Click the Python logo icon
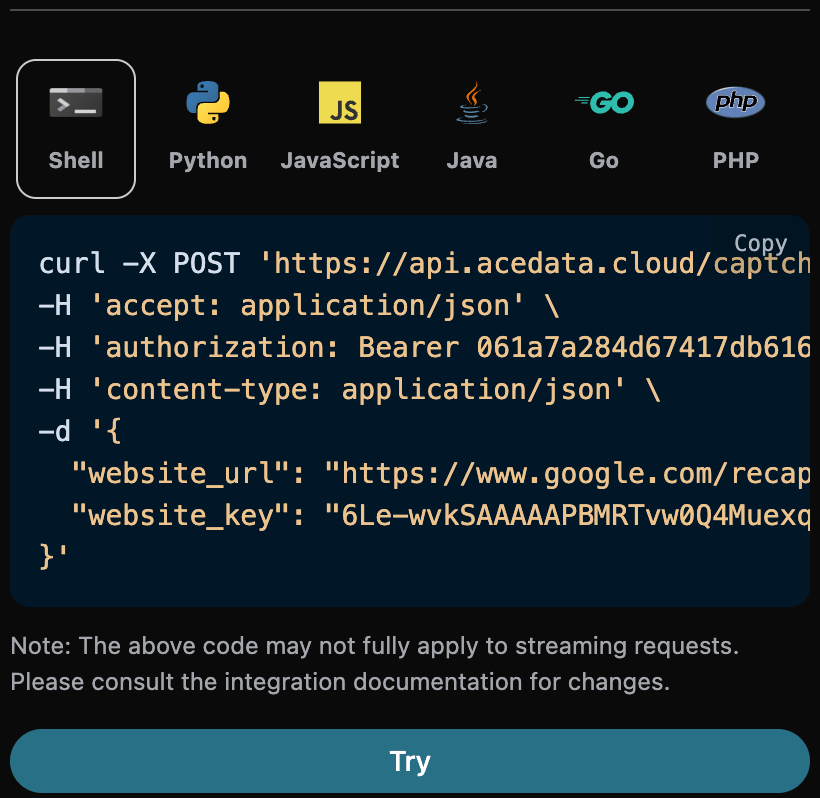The image size is (820, 798). coord(208,102)
